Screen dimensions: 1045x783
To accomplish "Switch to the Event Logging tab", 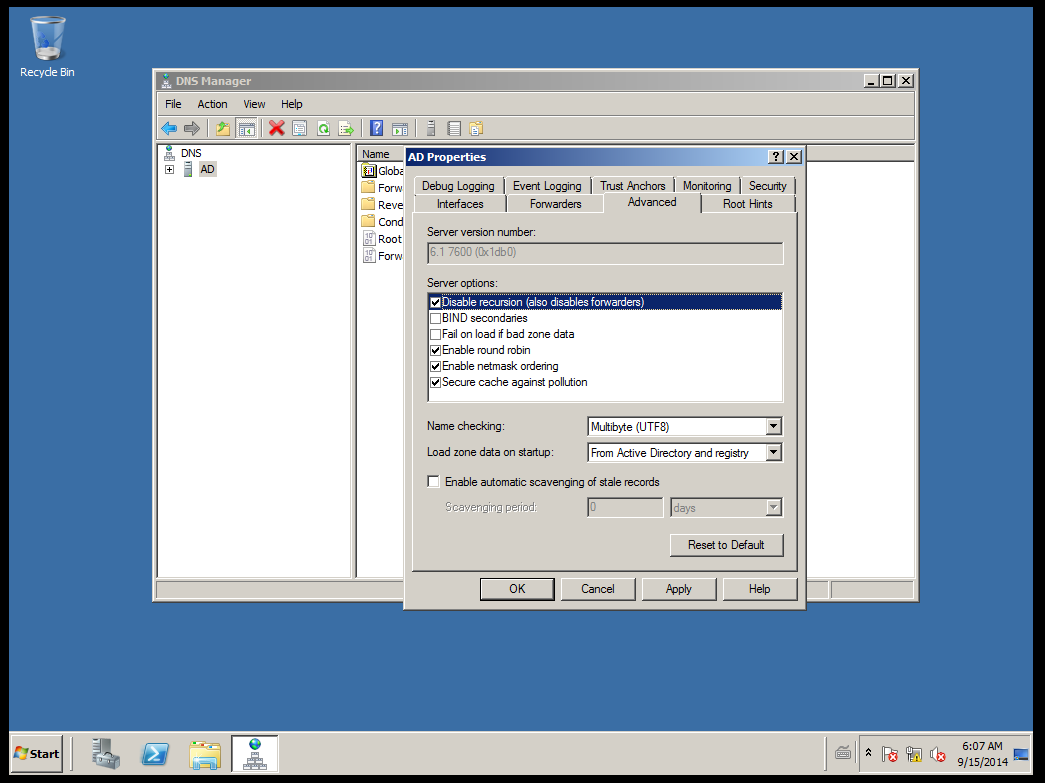I will coord(547,186).
